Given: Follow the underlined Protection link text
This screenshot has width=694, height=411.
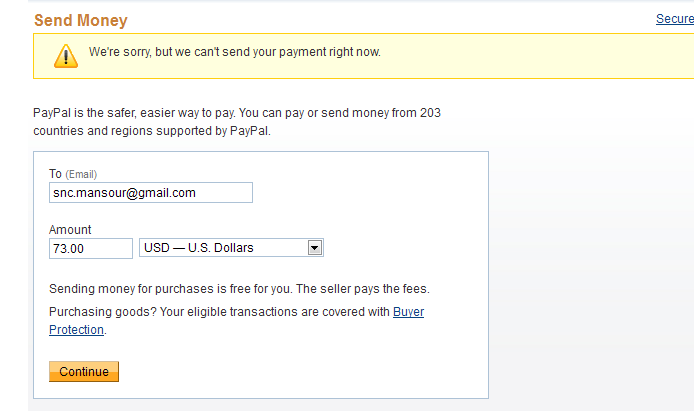Looking at the screenshot, I should [x=76, y=330].
